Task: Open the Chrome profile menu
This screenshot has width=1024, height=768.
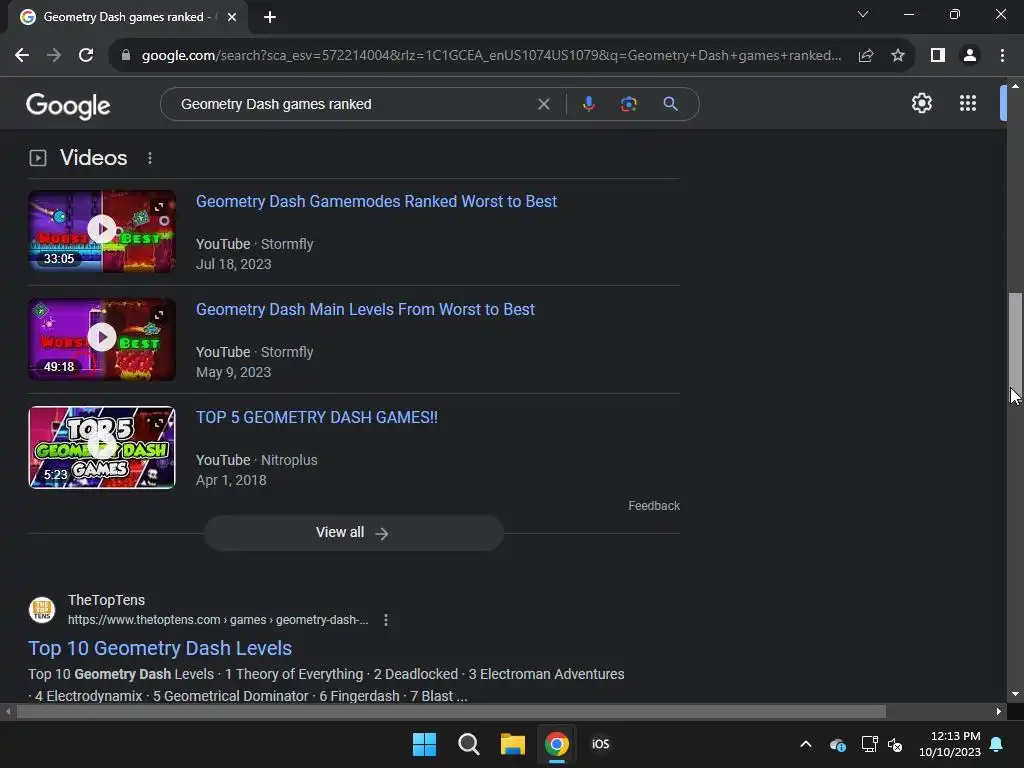Action: tap(970, 56)
